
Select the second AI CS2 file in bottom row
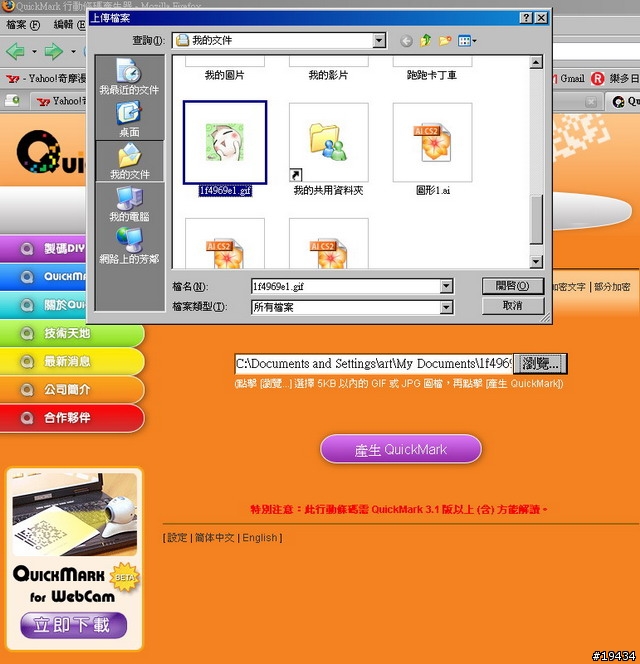[x=329, y=243]
